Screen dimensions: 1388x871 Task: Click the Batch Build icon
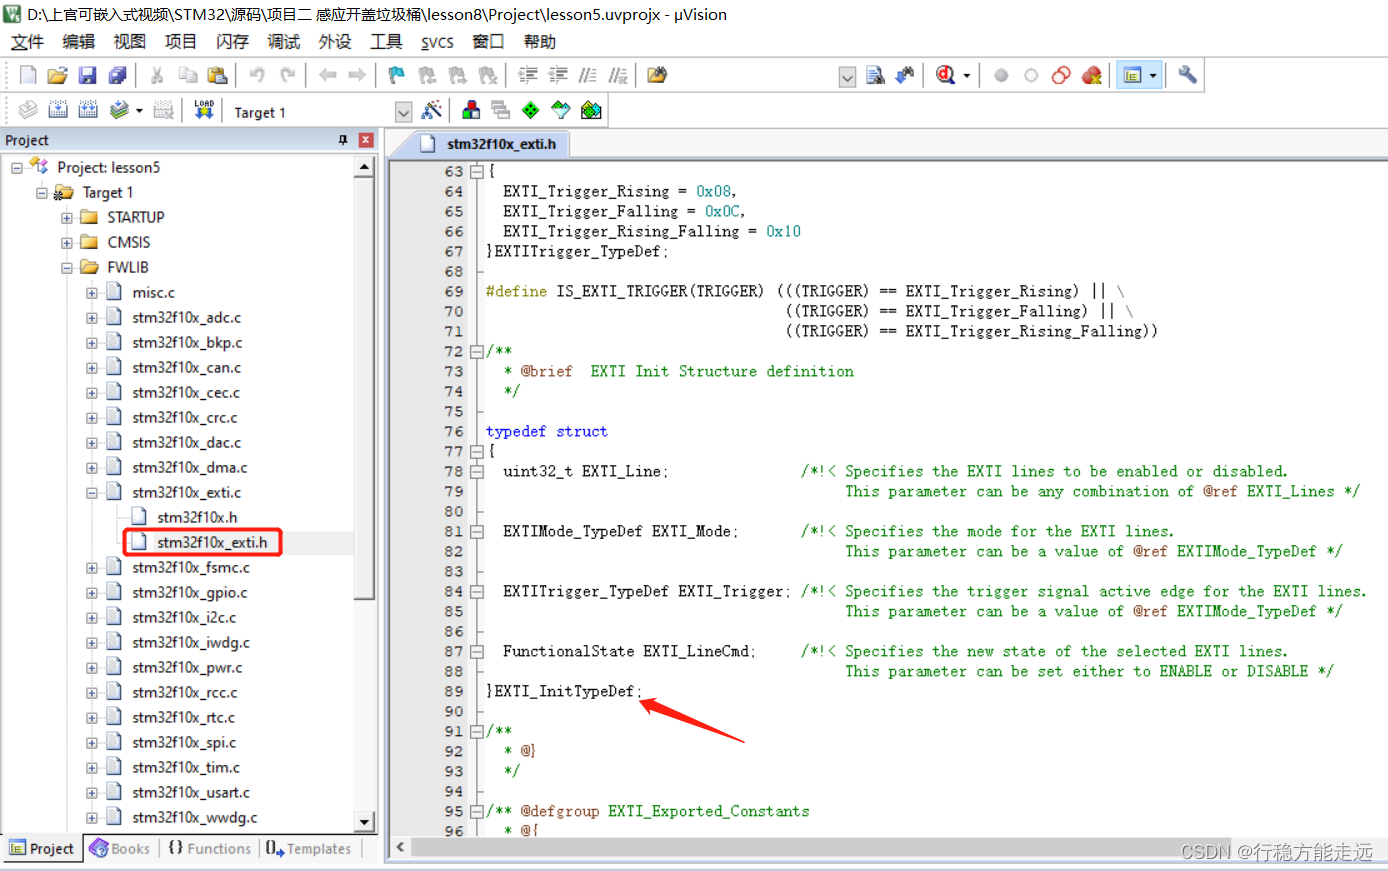[x=119, y=110]
